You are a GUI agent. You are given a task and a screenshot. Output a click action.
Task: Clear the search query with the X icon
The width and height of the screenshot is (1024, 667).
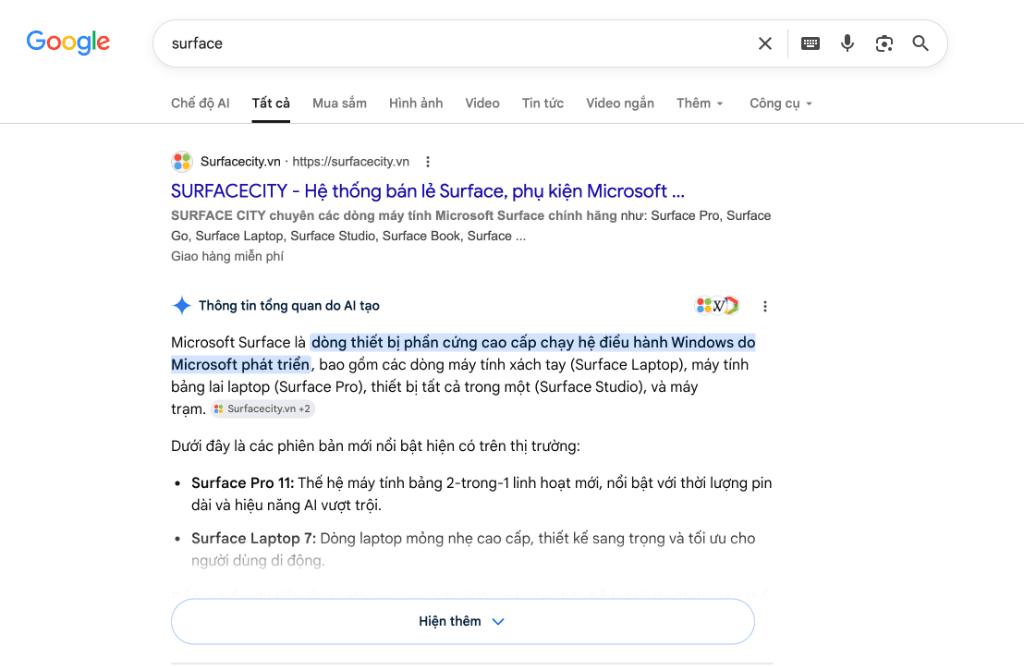765,43
